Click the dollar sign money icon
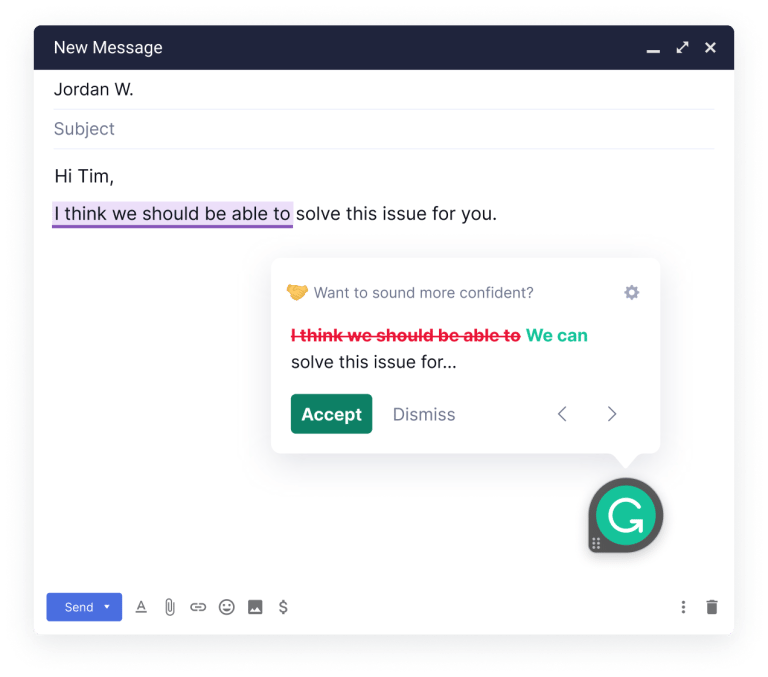 coord(283,607)
